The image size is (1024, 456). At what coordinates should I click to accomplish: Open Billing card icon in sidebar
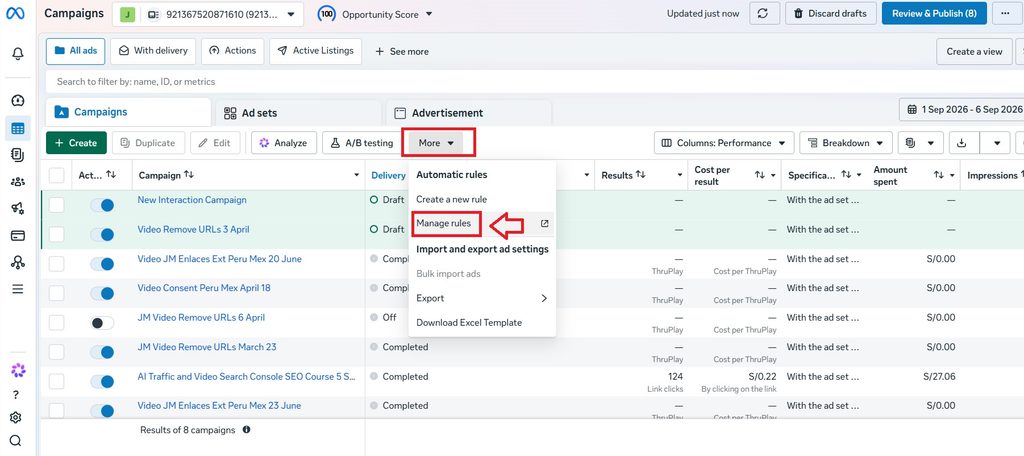[18, 236]
